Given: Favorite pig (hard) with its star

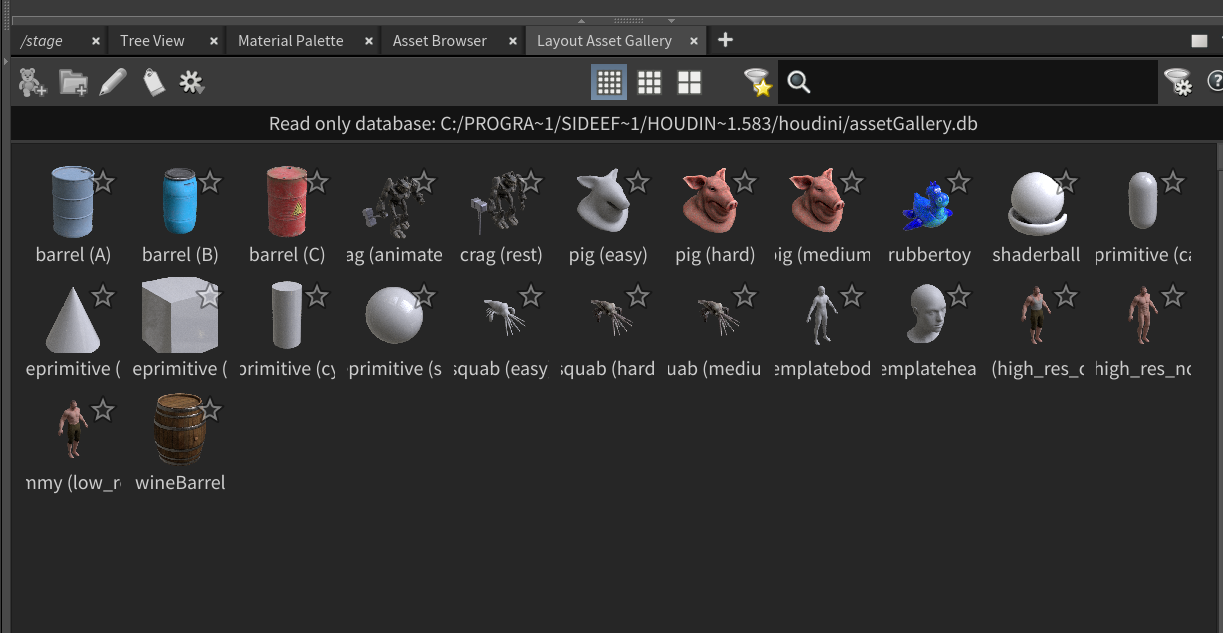Looking at the screenshot, I should (745, 181).
